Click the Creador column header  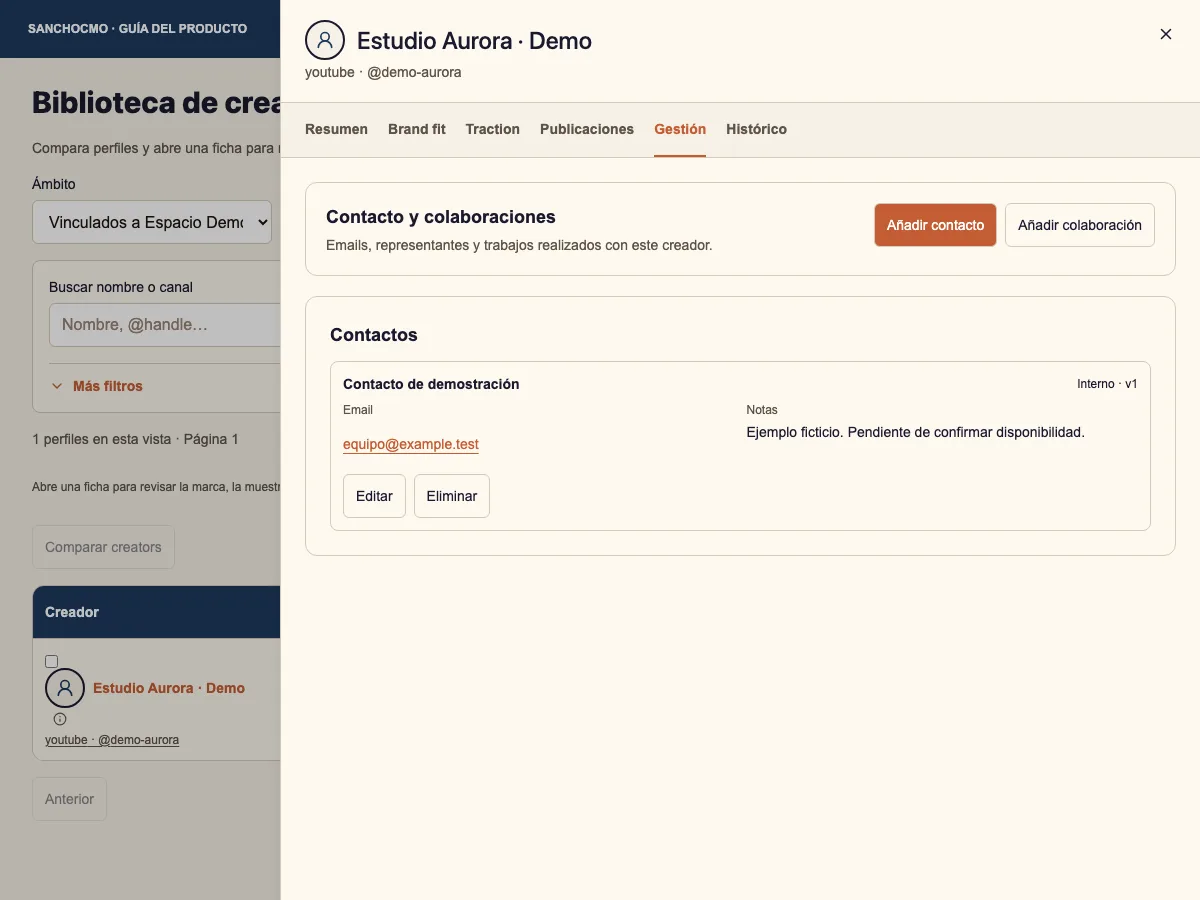[72, 612]
